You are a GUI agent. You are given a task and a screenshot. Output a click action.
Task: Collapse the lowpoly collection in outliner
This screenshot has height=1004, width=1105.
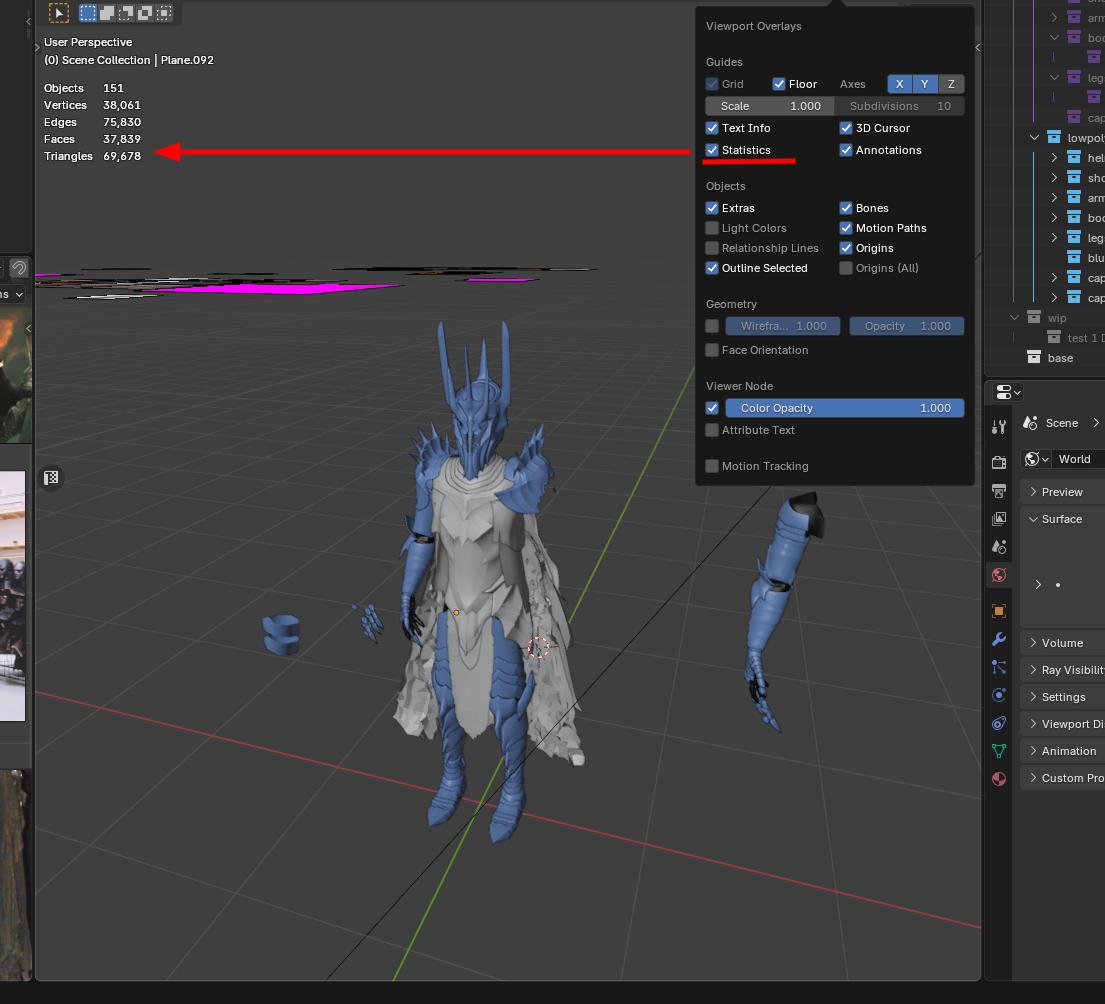pos(1034,138)
